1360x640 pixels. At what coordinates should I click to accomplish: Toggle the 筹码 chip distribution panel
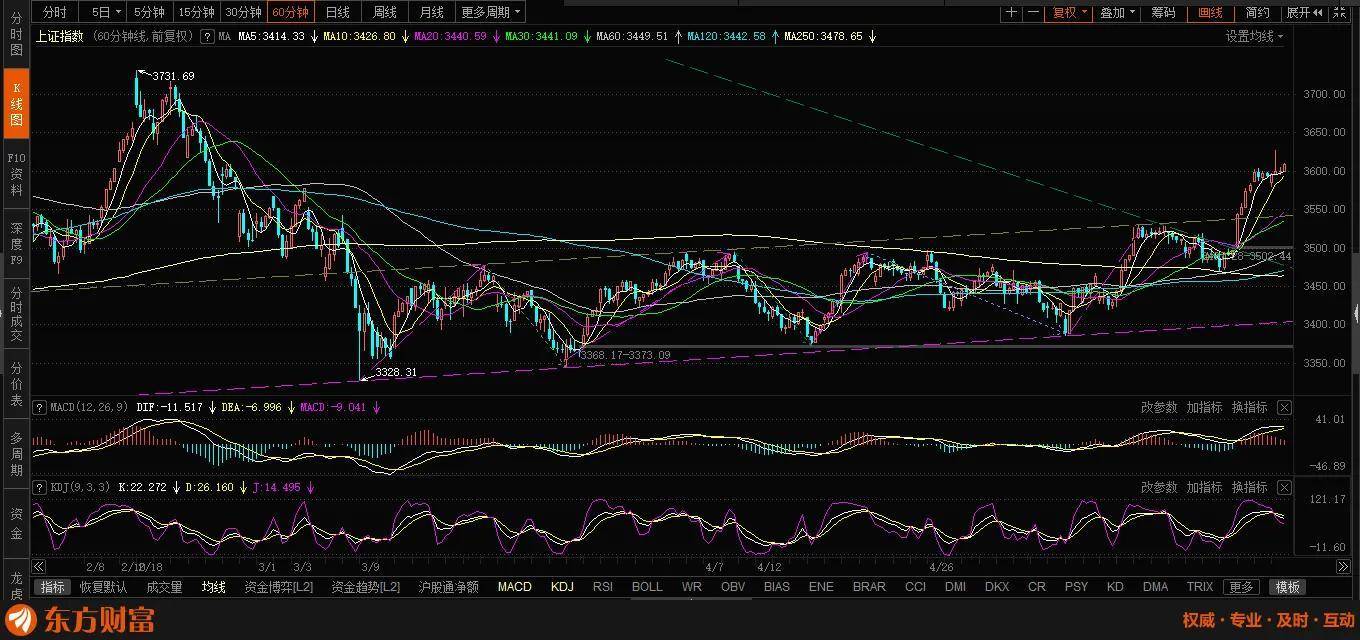1163,12
